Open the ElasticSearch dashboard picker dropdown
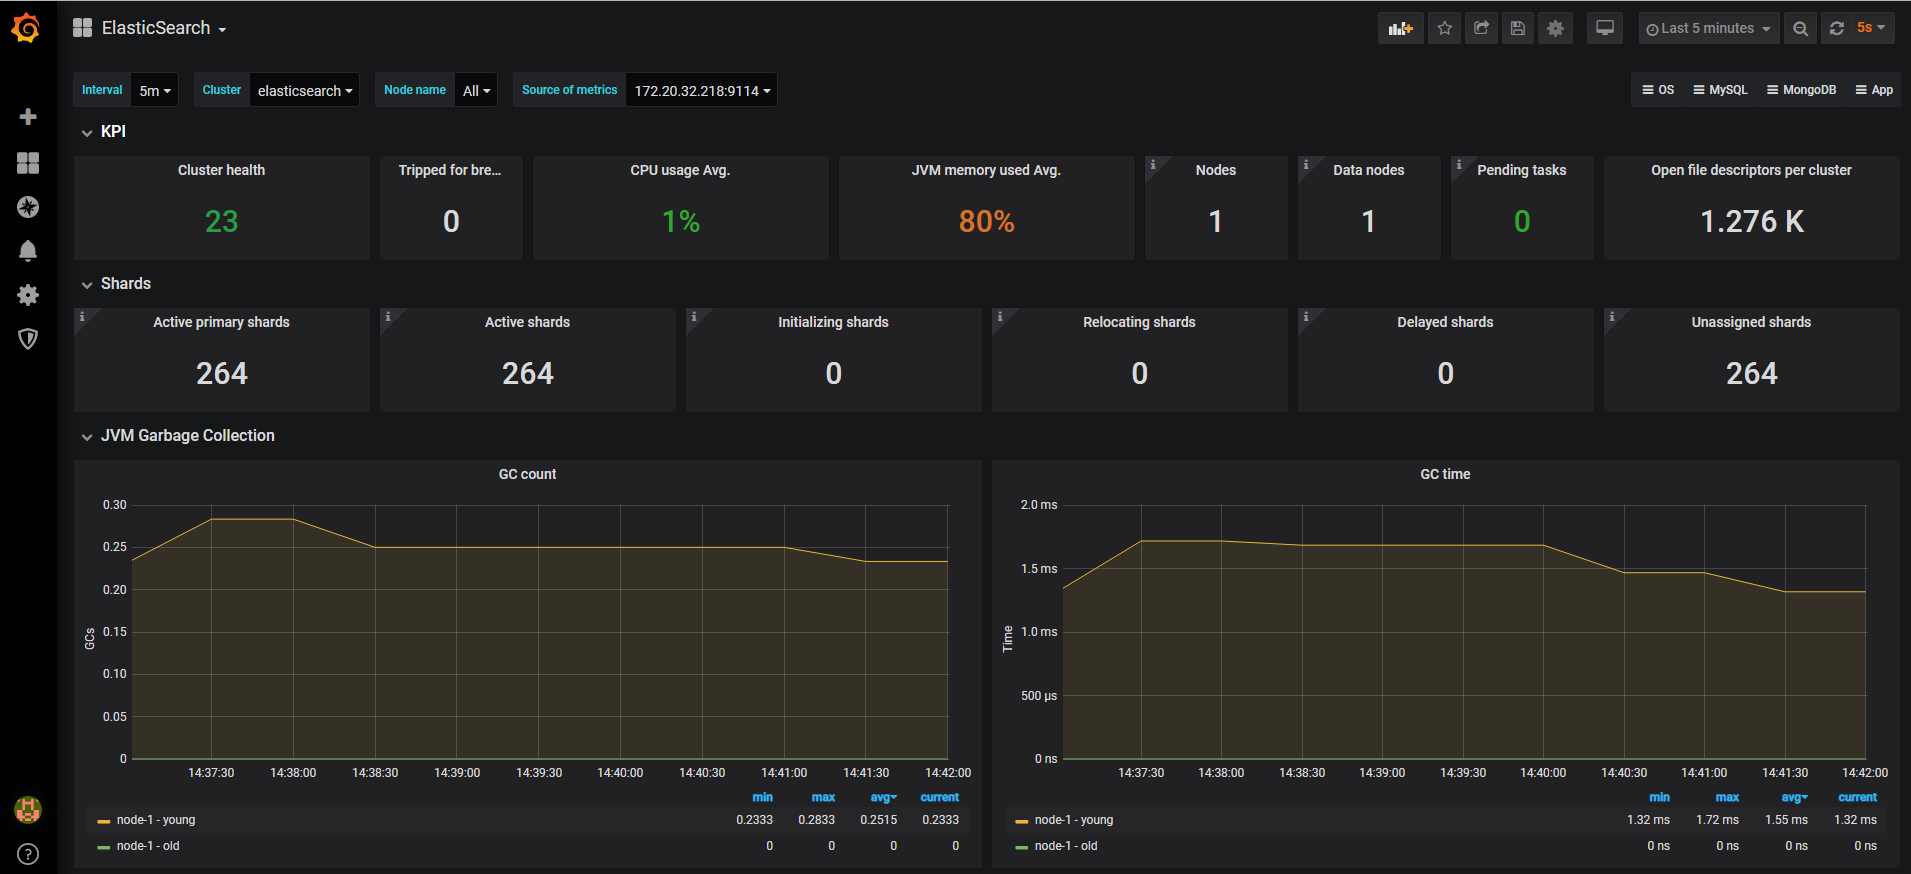 click(x=150, y=28)
